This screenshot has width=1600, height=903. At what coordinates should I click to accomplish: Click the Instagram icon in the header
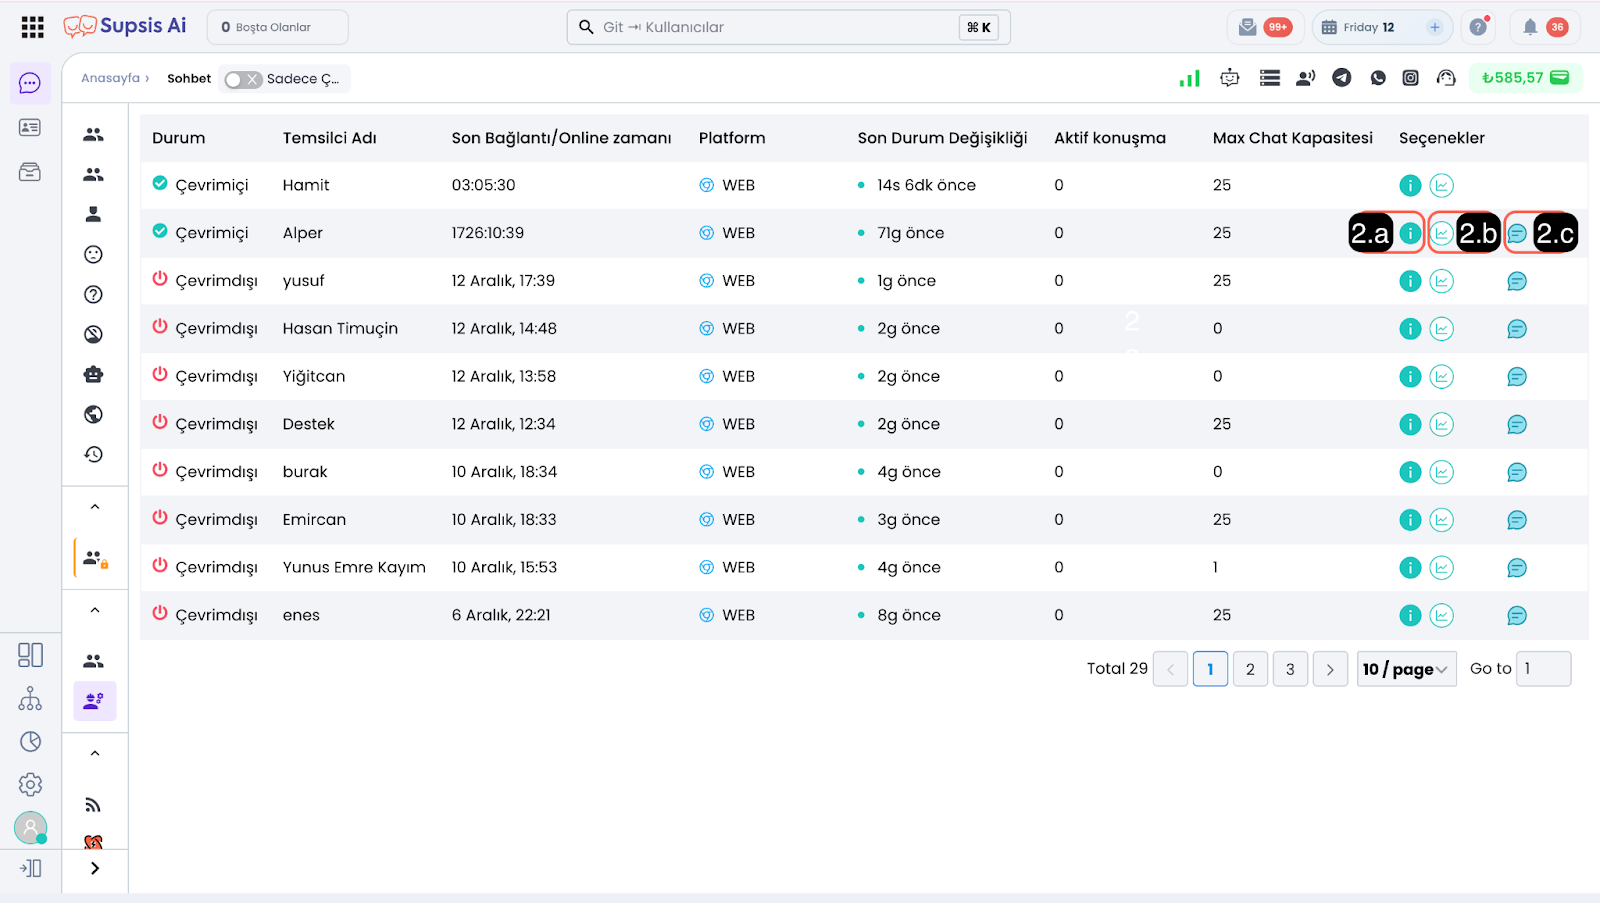[1410, 78]
